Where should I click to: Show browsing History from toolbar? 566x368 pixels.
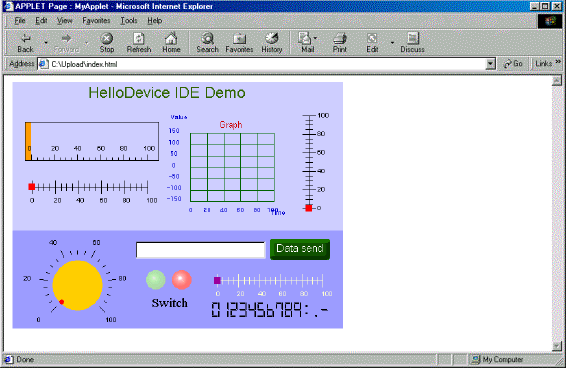click(271, 39)
